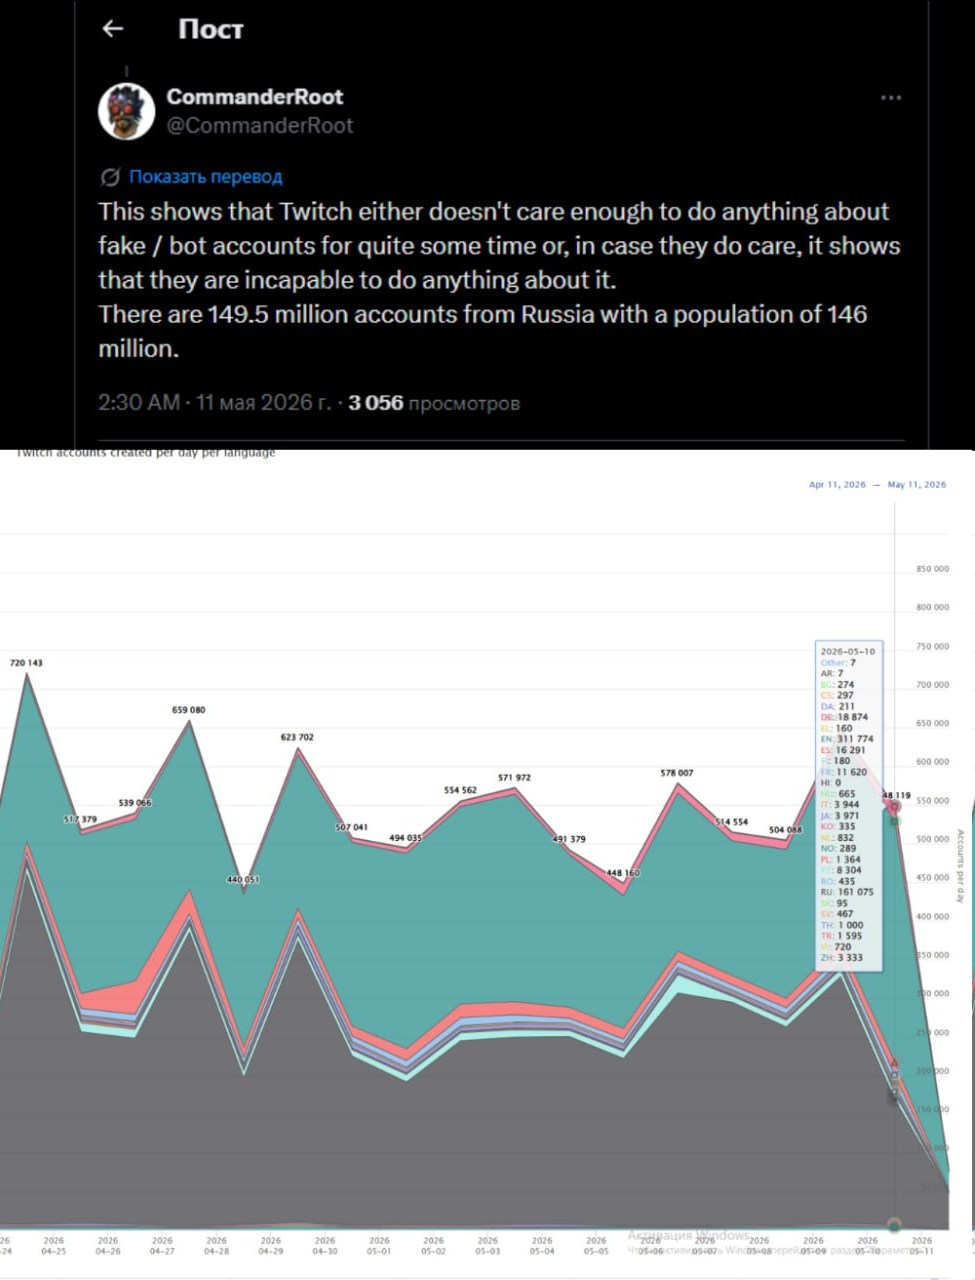
Task: Click the 2026 05-01 x-axis date label
Action: (379, 1245)
